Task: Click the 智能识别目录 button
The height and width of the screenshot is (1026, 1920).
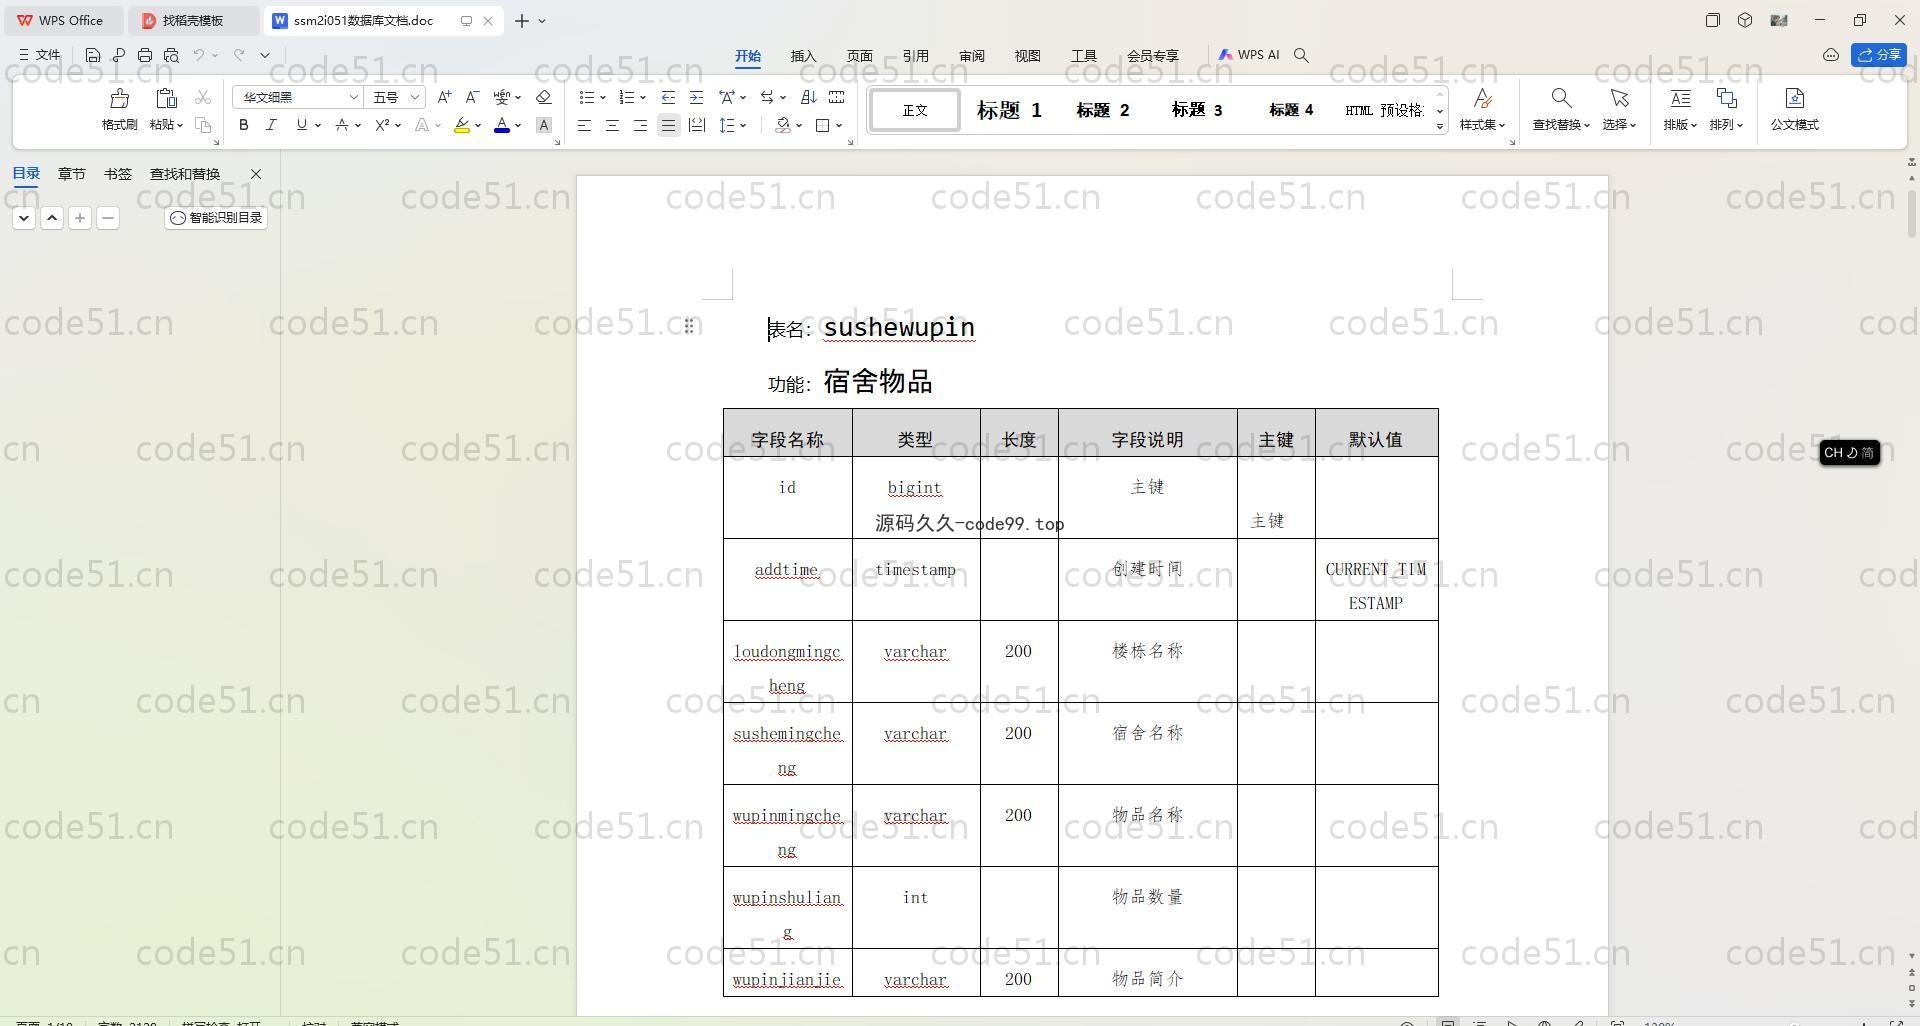Action: [x=216, y=217]
